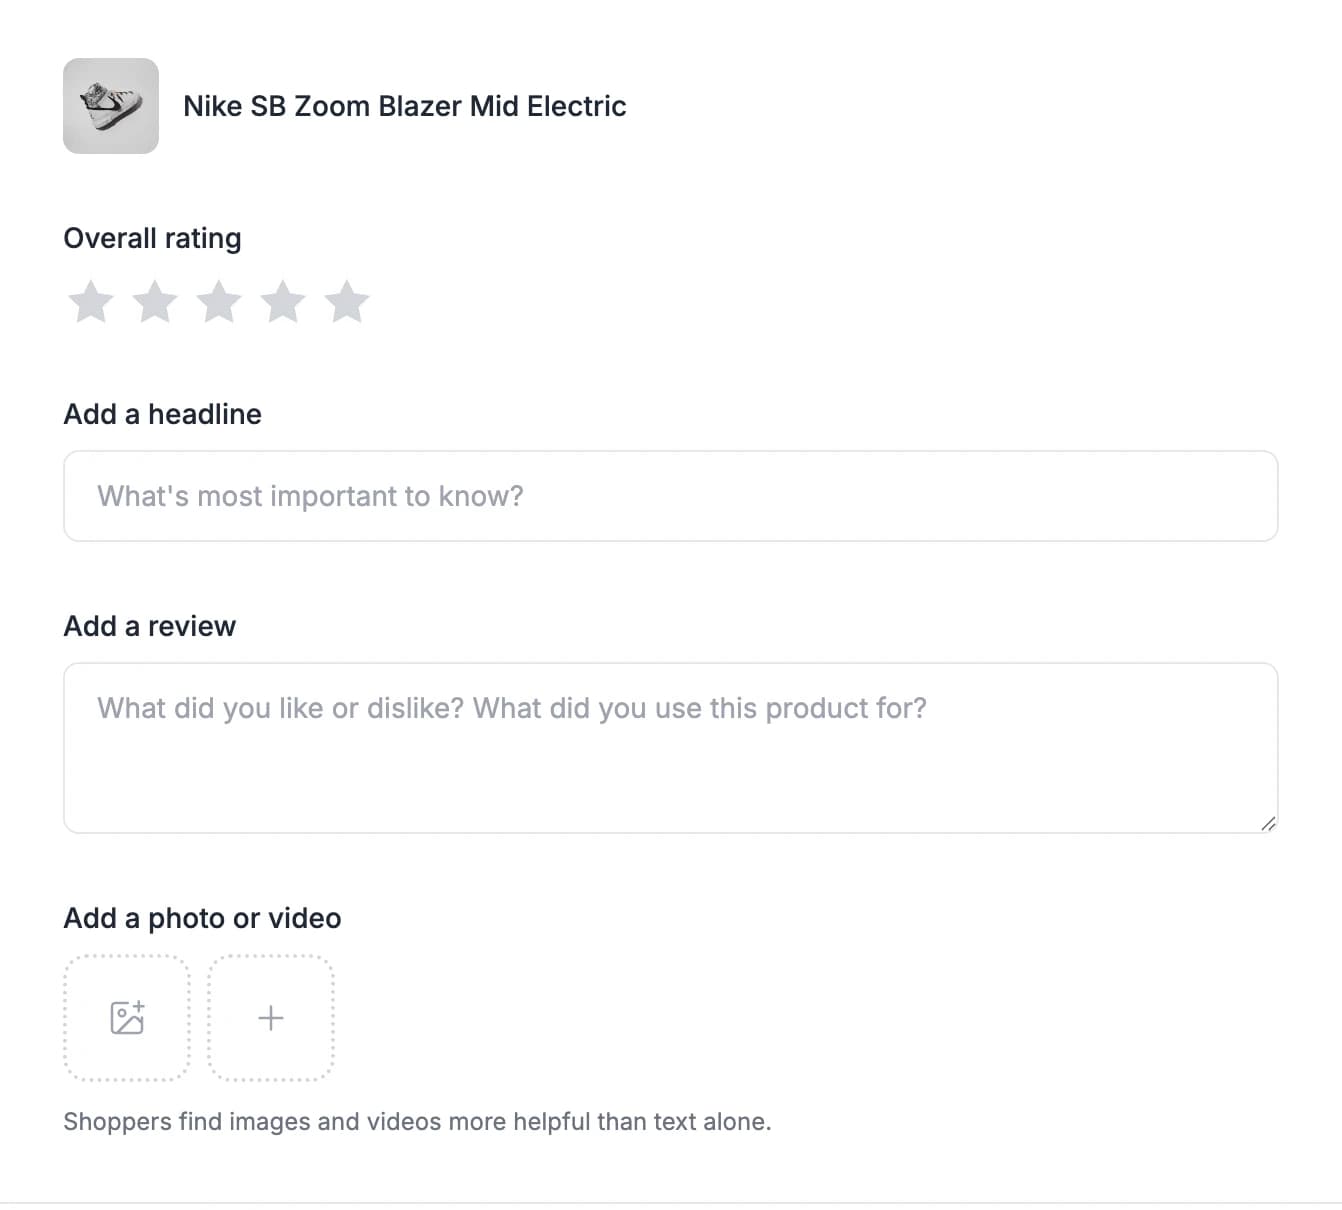Choose the fourth rating star
This screenshot has width=1342, height=1210.
(283, 302)
